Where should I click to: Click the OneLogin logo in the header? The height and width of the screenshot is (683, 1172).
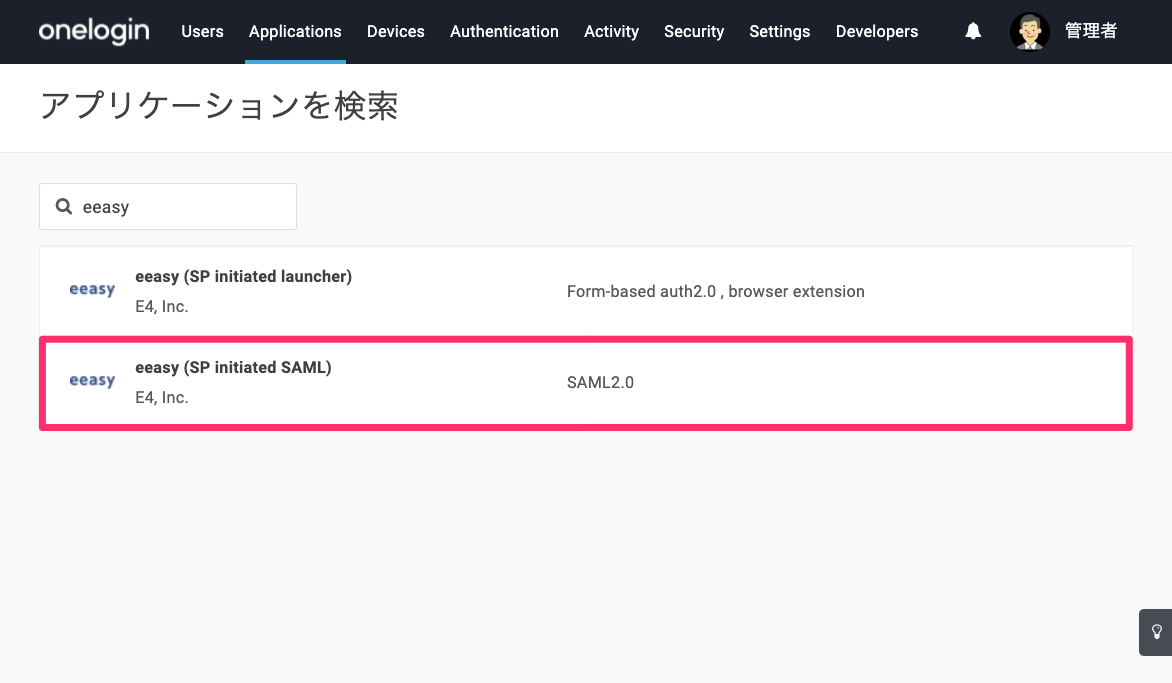point(93,31)
